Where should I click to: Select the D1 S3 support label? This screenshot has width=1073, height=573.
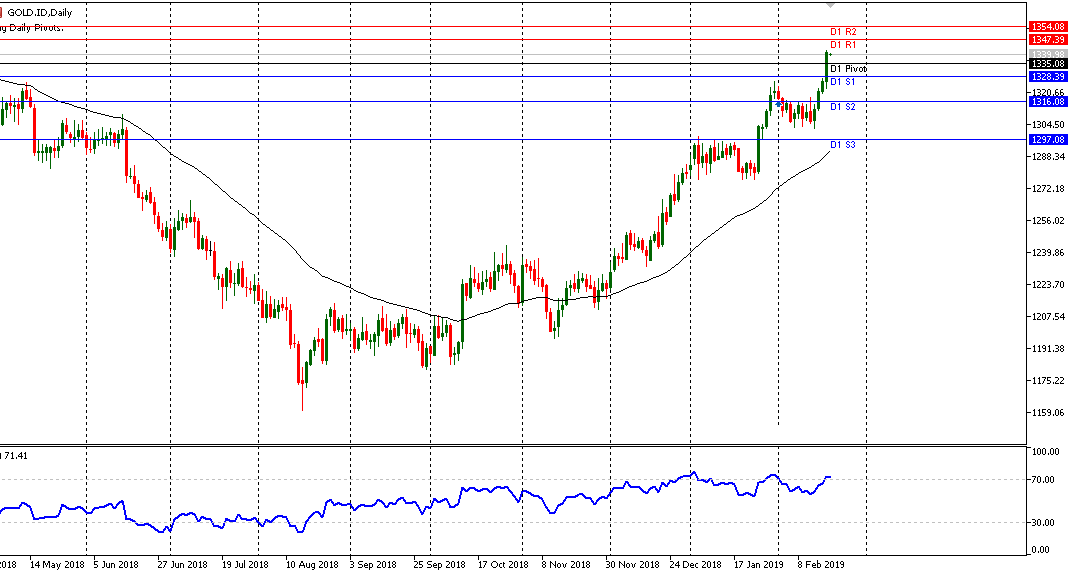843,145
